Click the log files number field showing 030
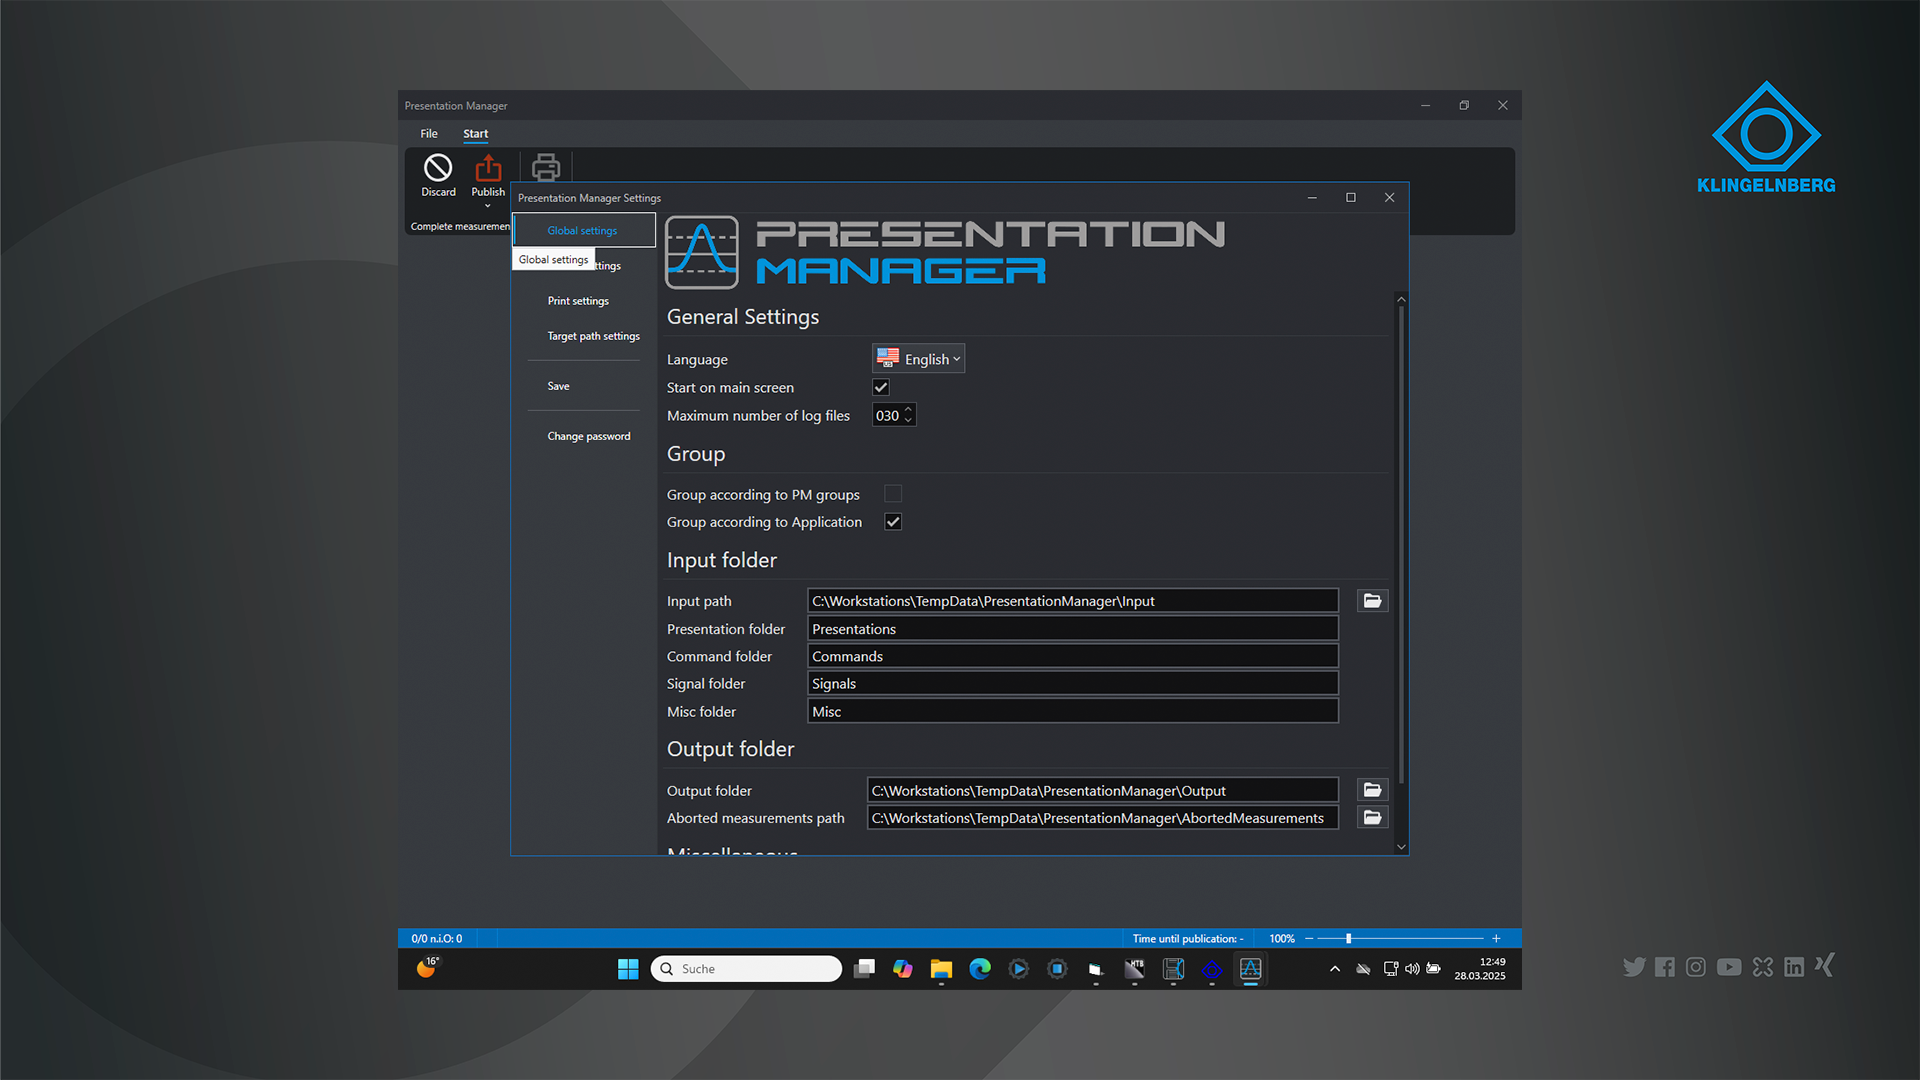Image resolution: width=1920 pixels, height=1080 pixels. (x=888, y=415)
